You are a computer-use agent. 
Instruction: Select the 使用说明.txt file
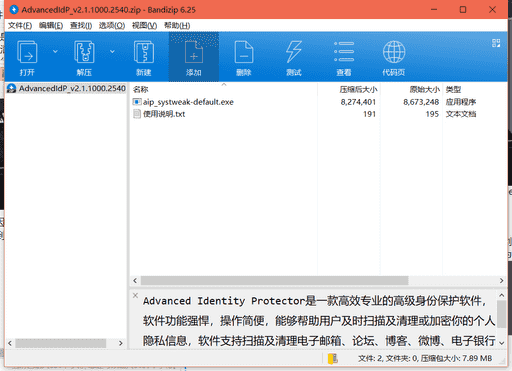[x=164, y=114]
